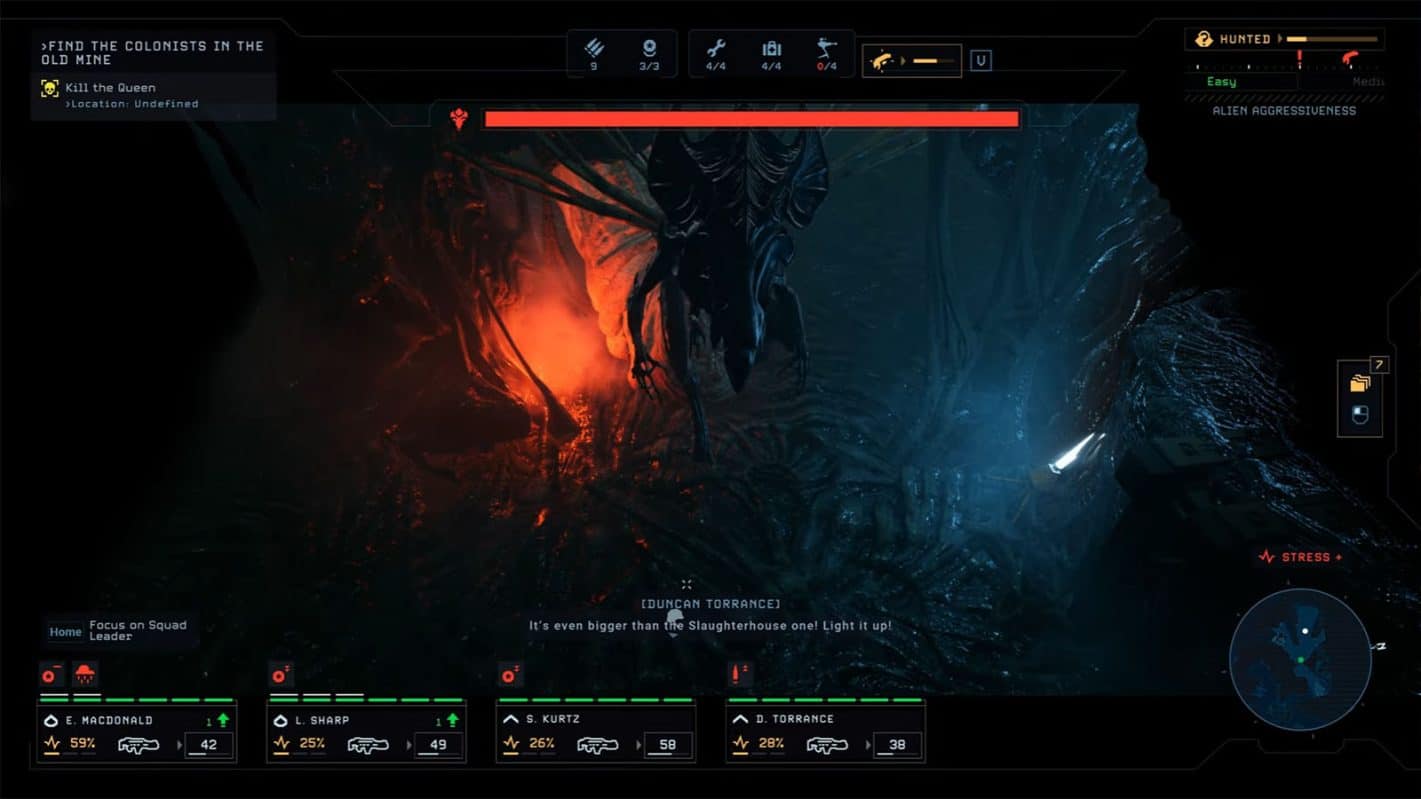
Task: Select S. Kurtz's red grenade ability icon
Action: pyautogui.click(x=511, y=674)
